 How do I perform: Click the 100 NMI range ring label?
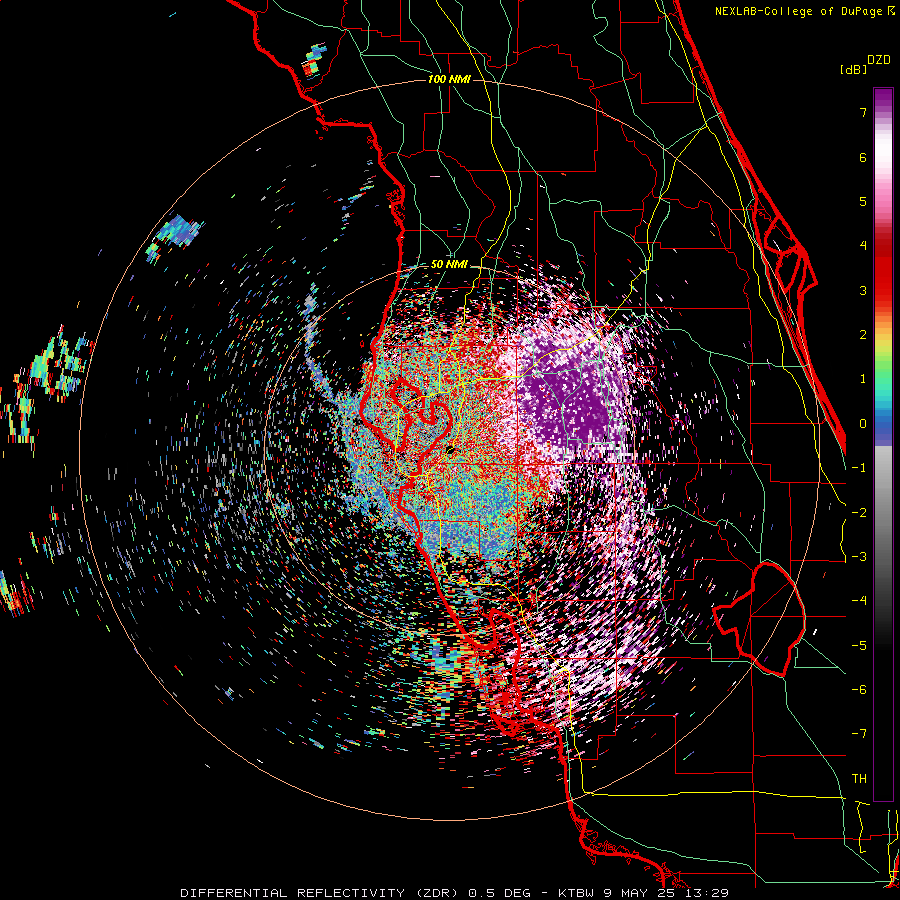449,79
